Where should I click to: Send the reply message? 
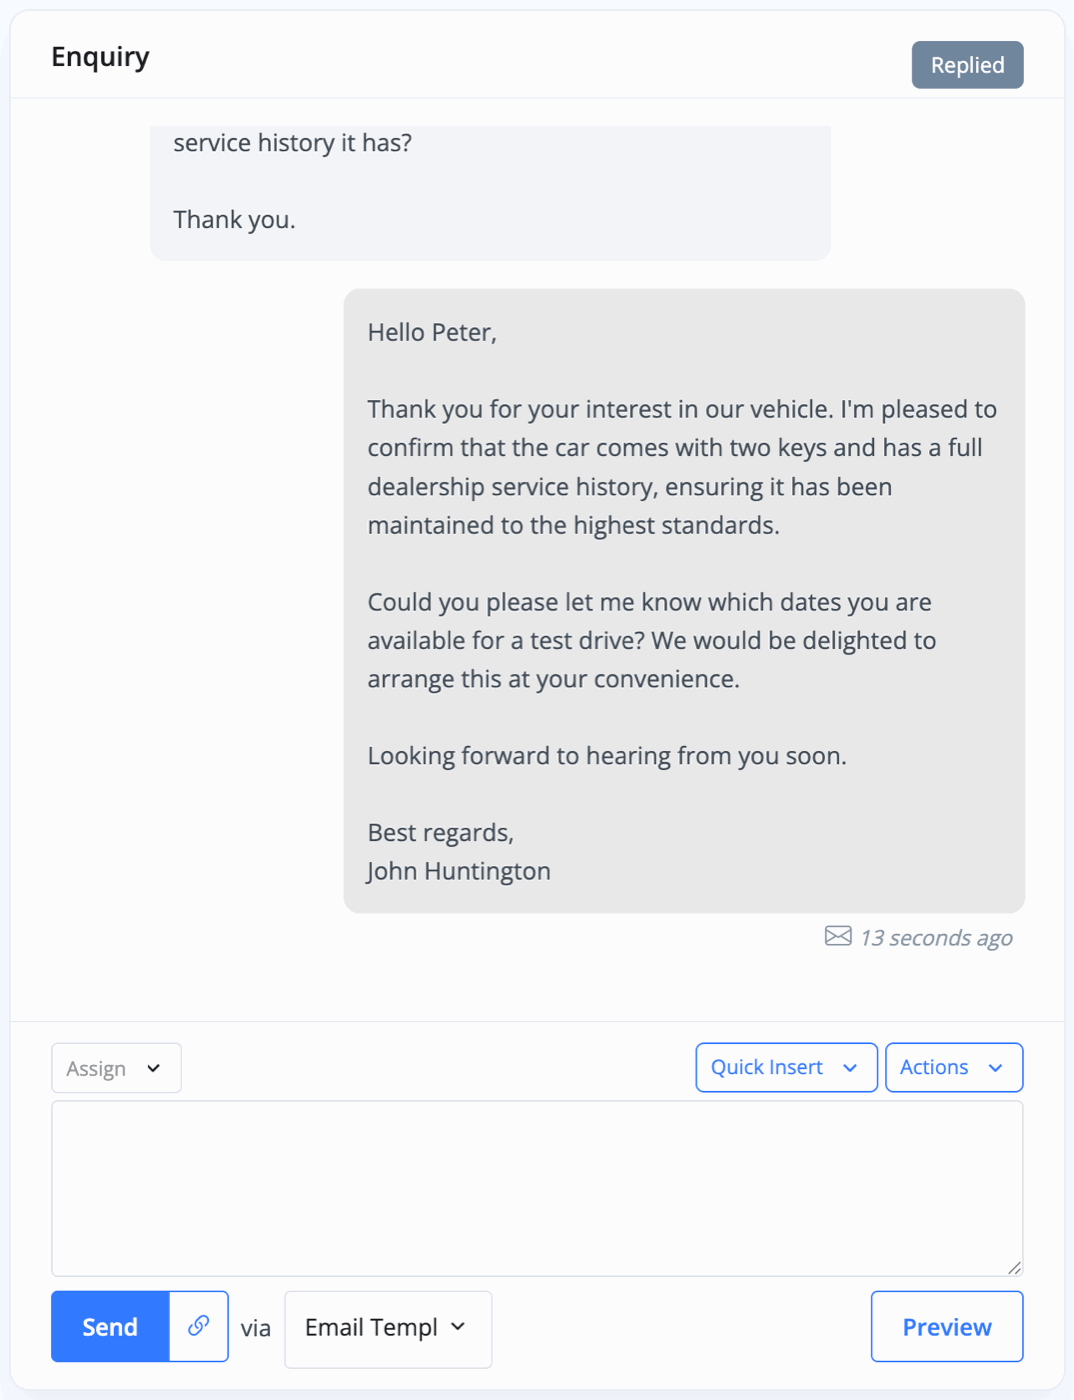click(110, 1326)
